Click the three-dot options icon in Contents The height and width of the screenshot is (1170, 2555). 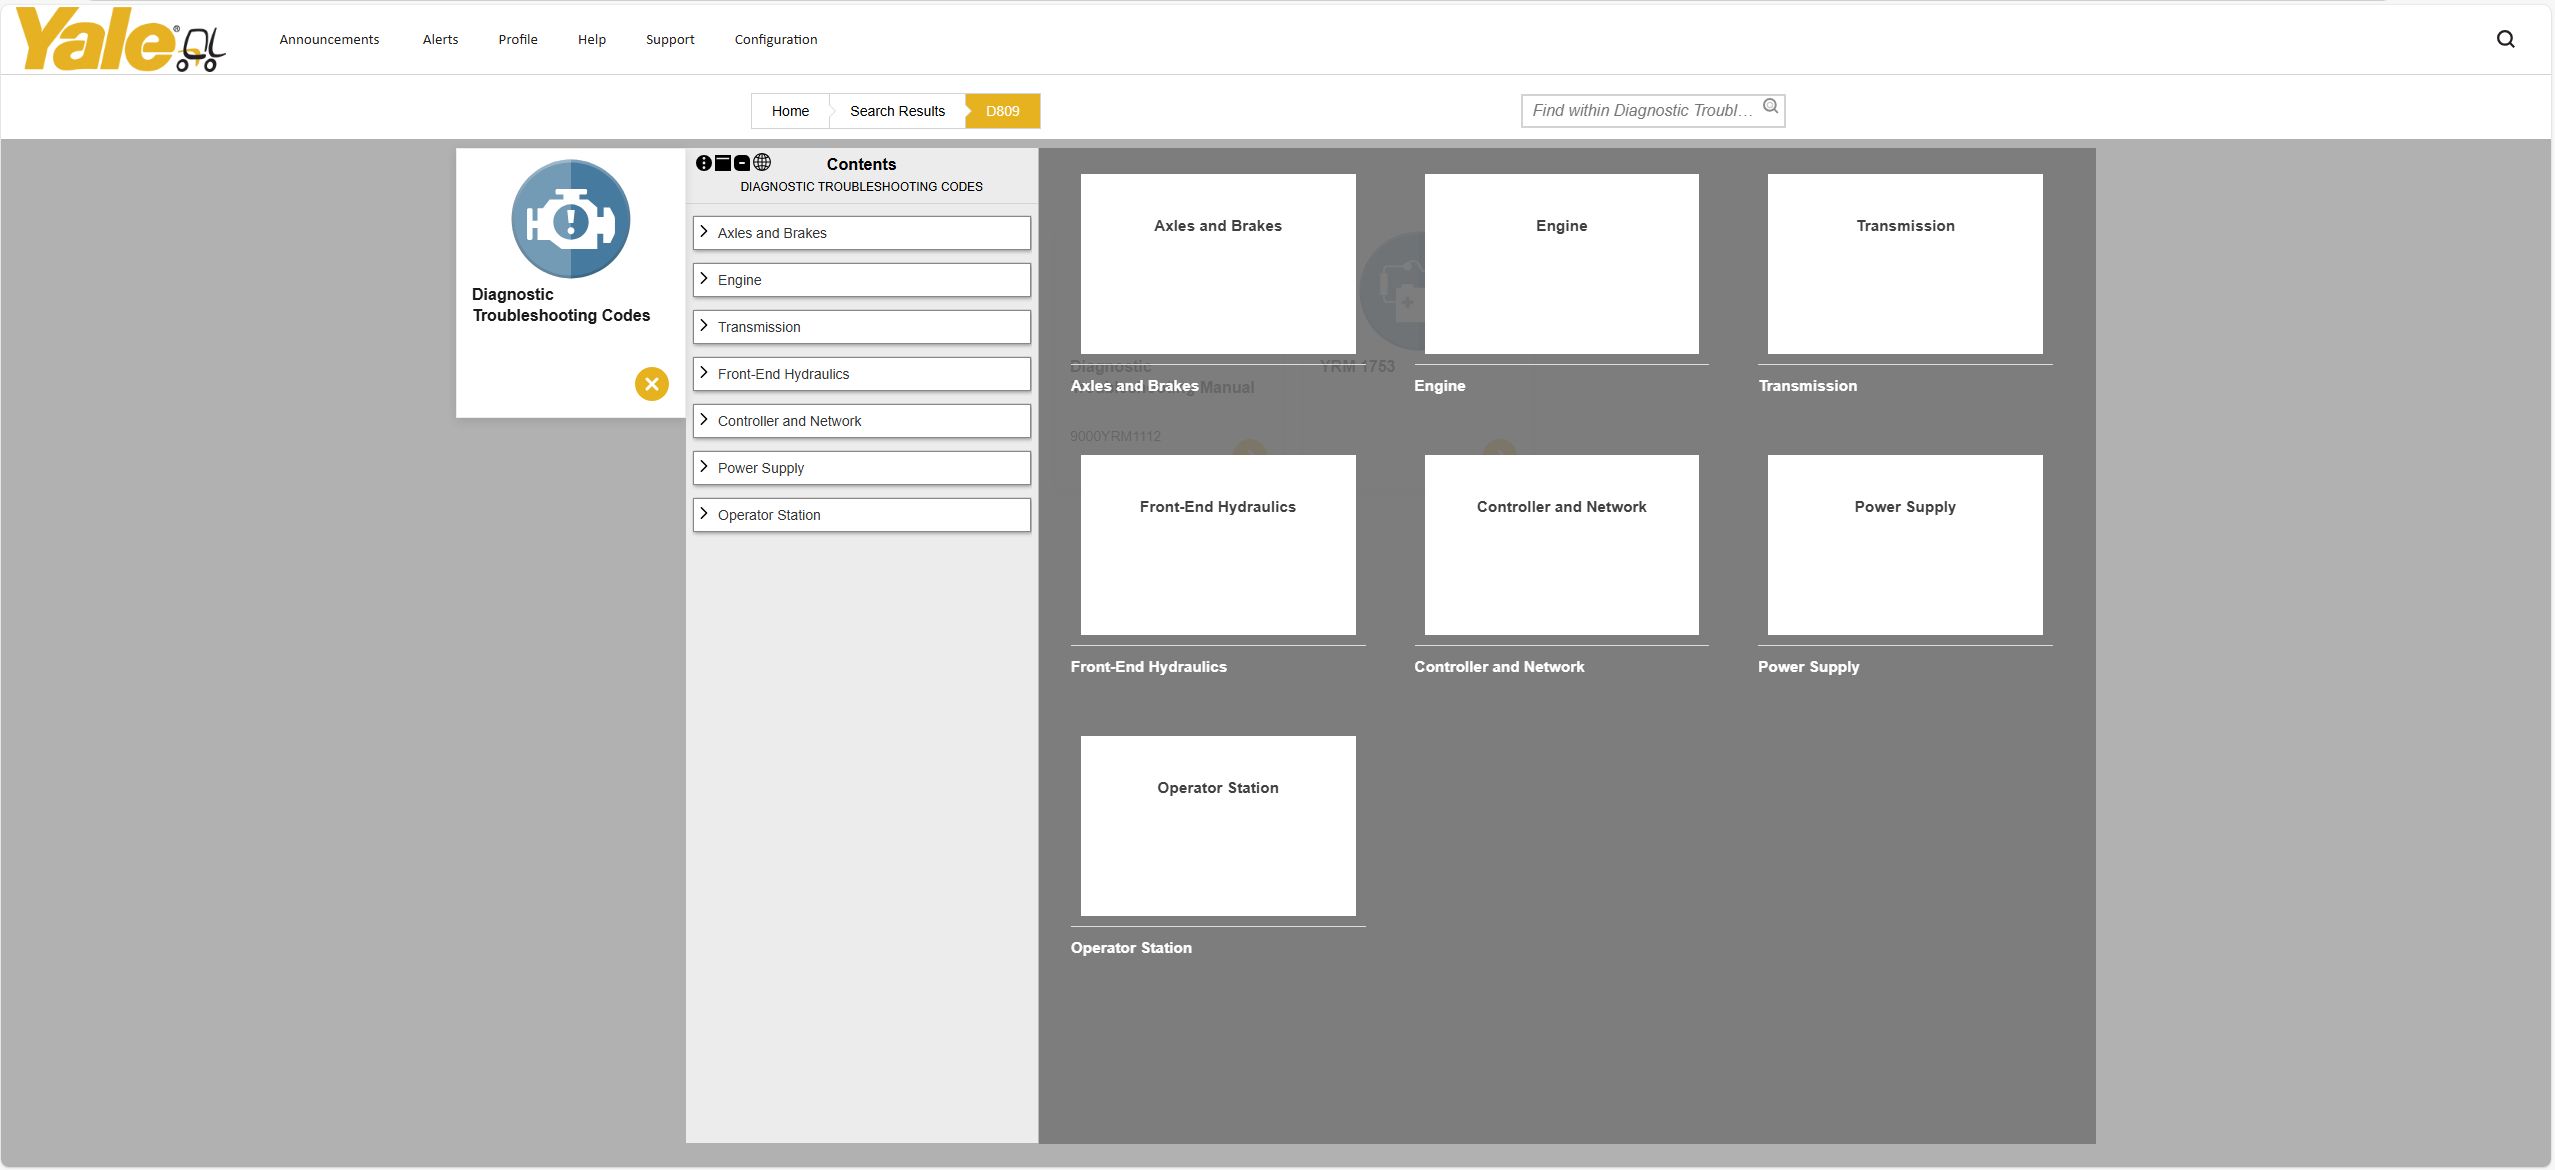[703, 163]
